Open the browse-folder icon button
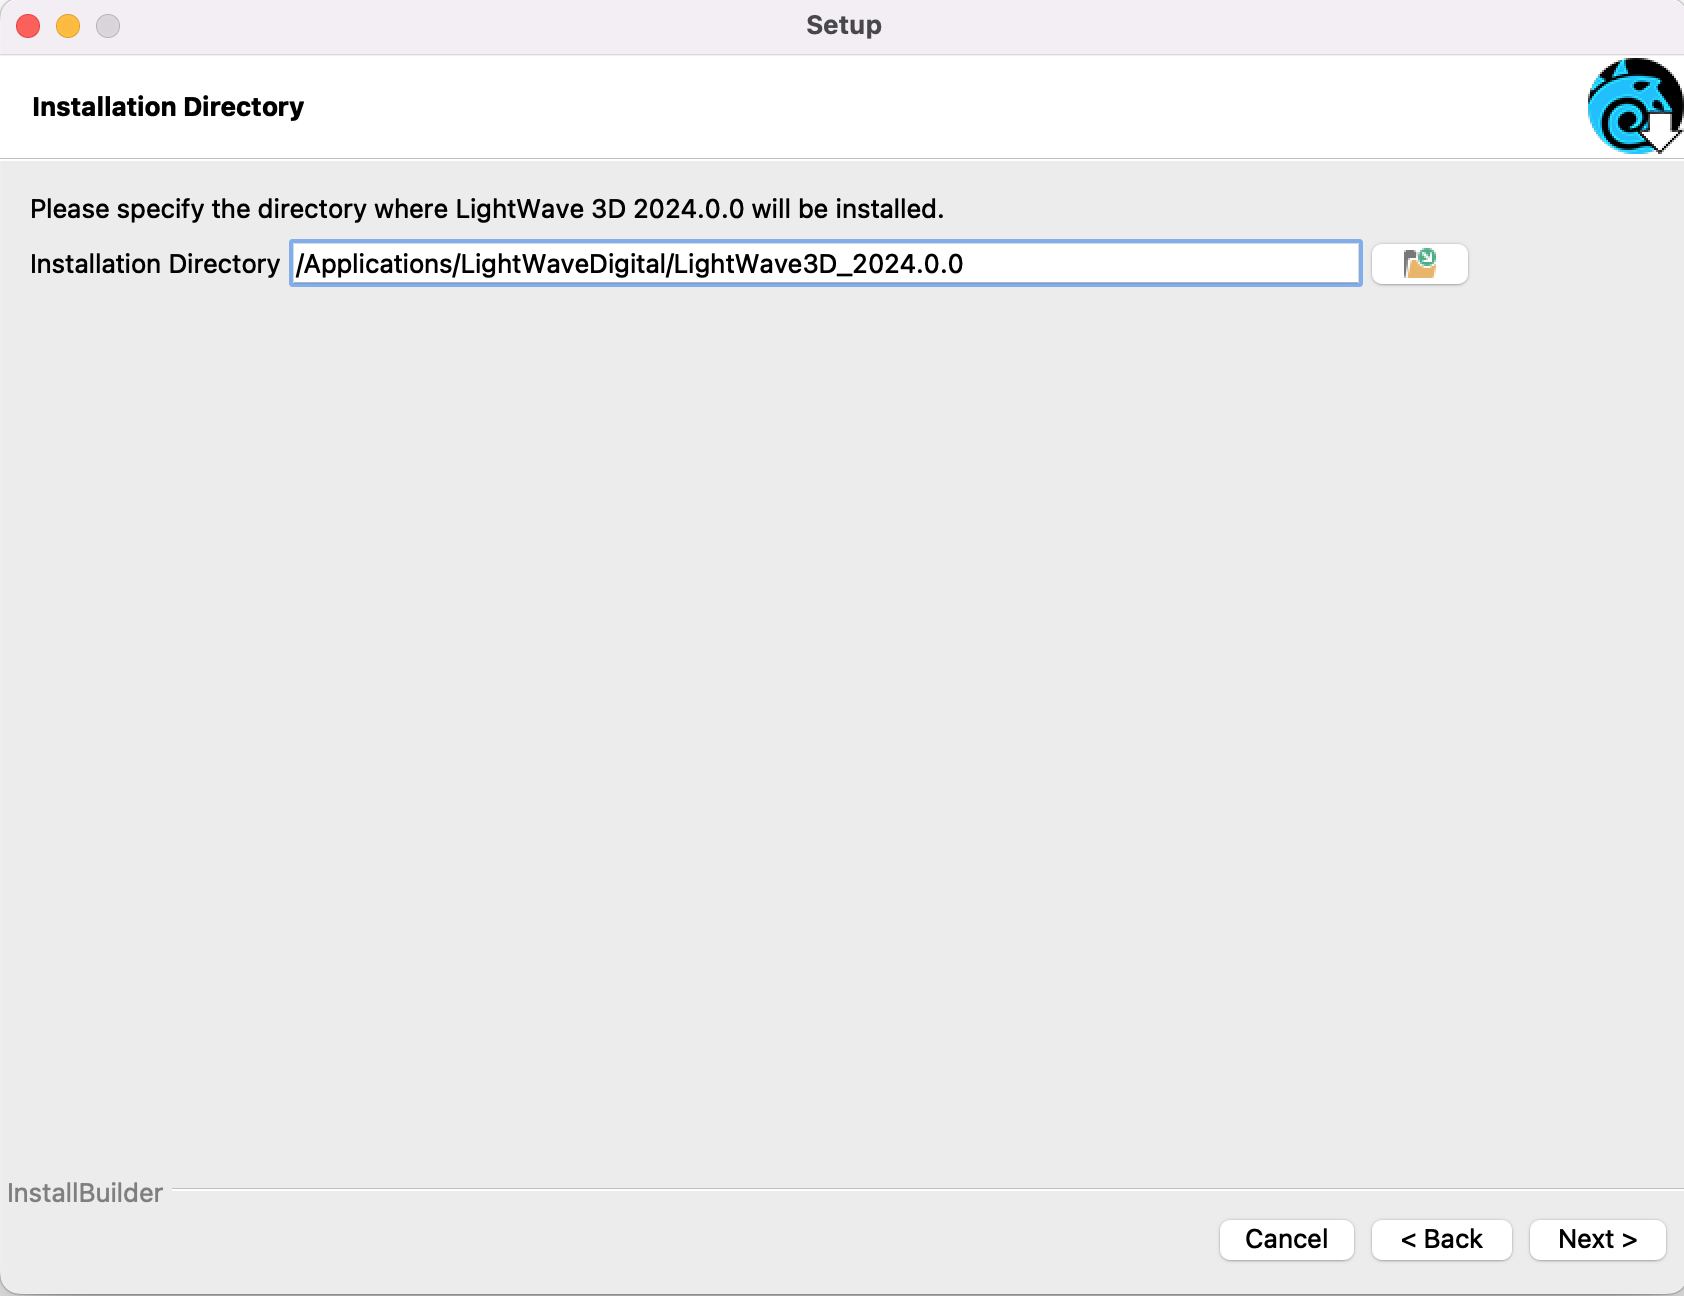Screen dimensions: 1684x1296 pos(1419,264)
